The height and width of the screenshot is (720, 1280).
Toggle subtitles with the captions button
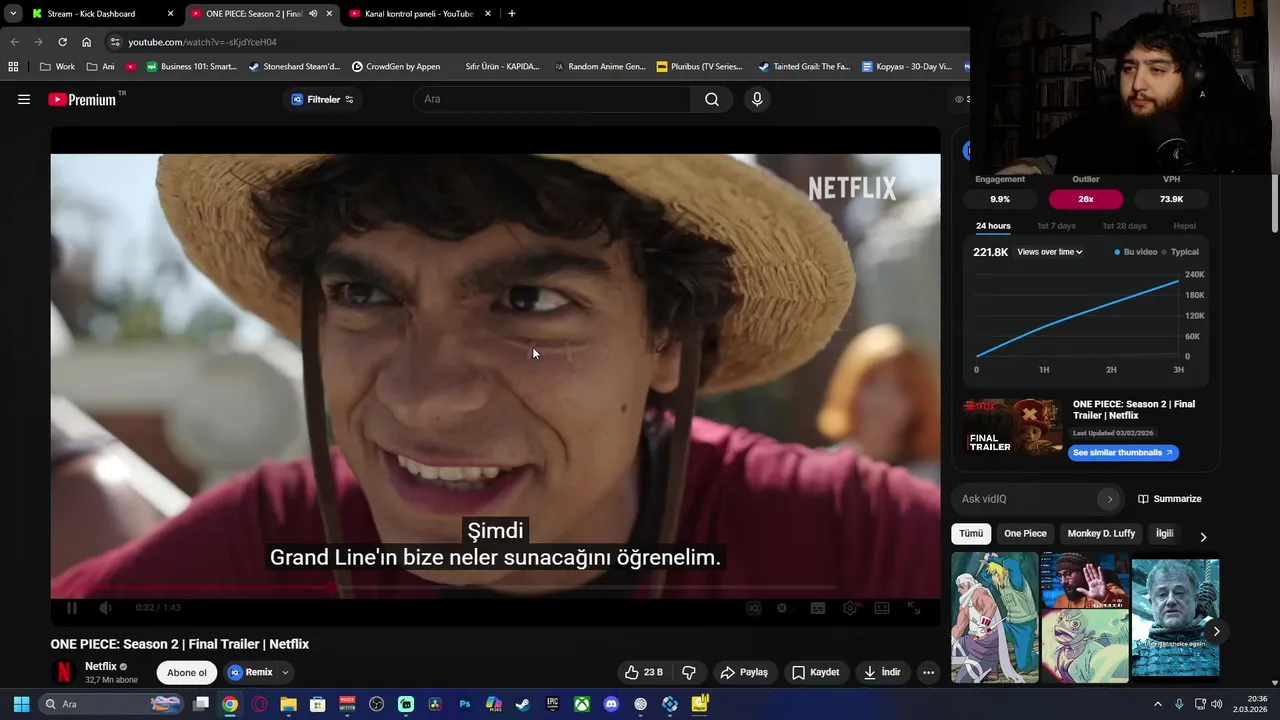[x=818, y=608]
